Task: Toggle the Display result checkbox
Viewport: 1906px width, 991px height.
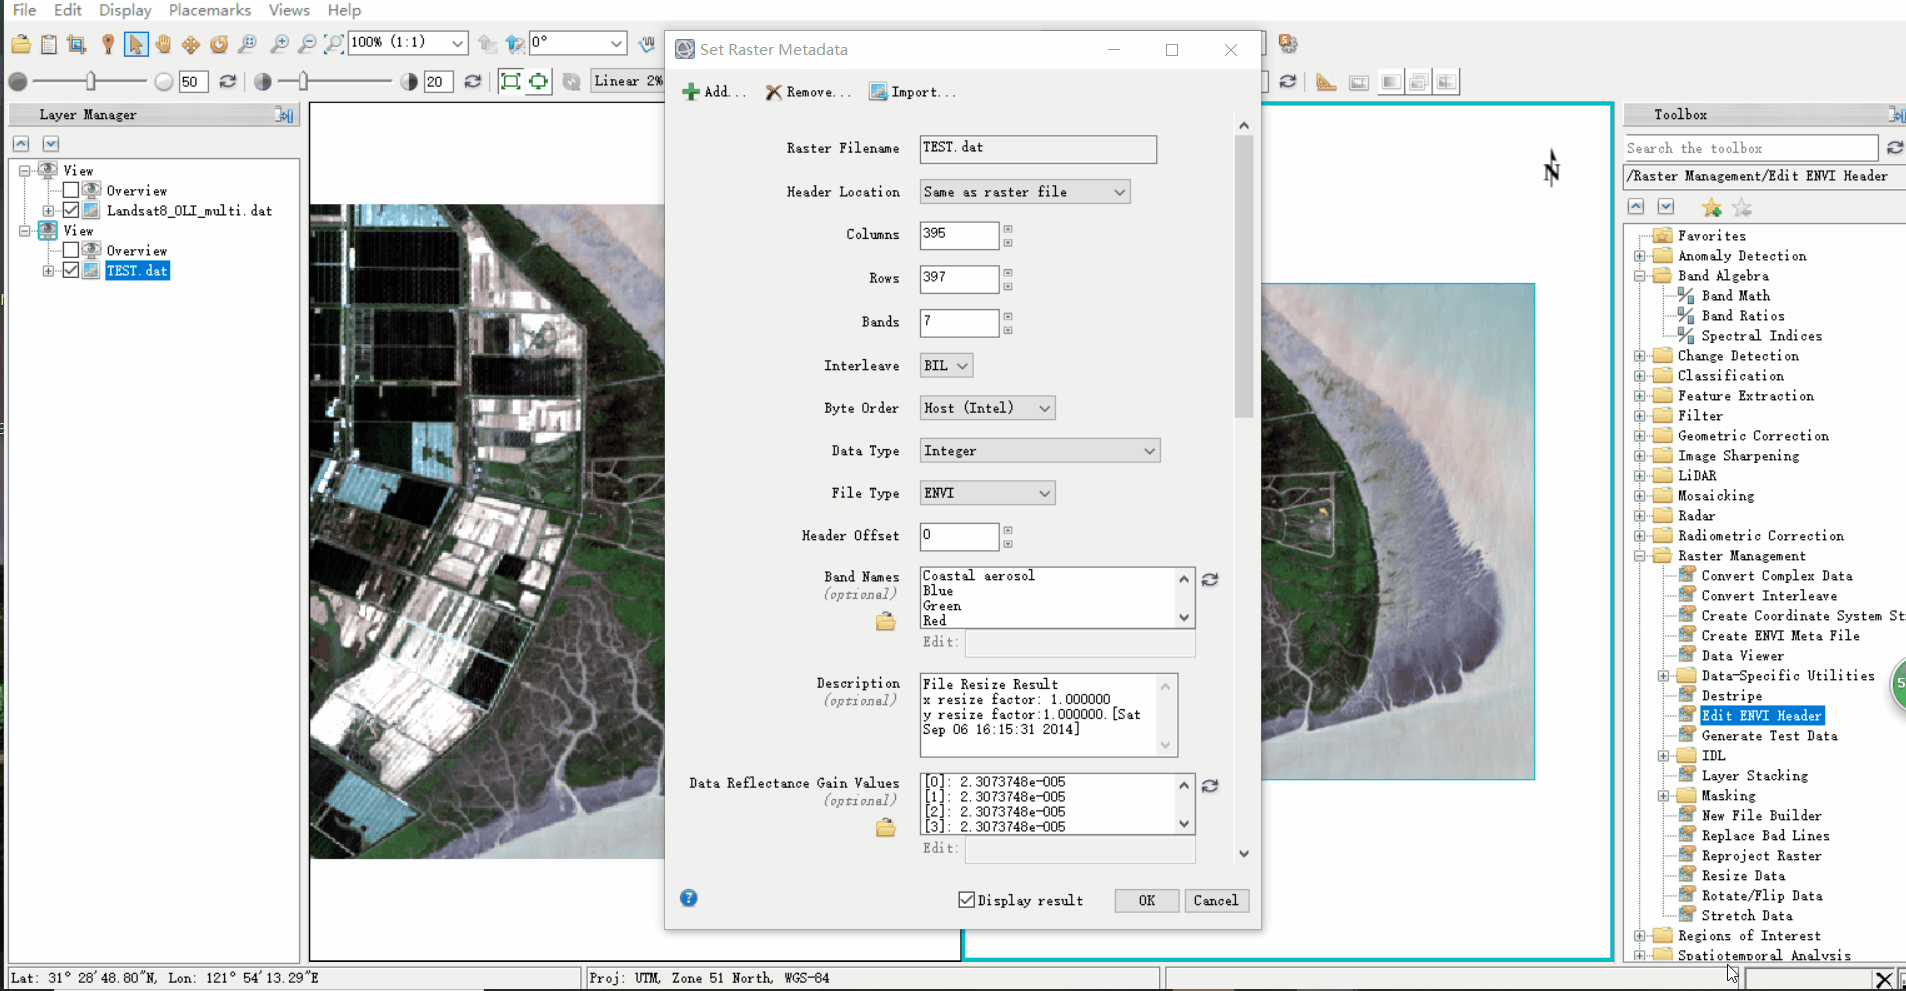Action: point(966,900)
